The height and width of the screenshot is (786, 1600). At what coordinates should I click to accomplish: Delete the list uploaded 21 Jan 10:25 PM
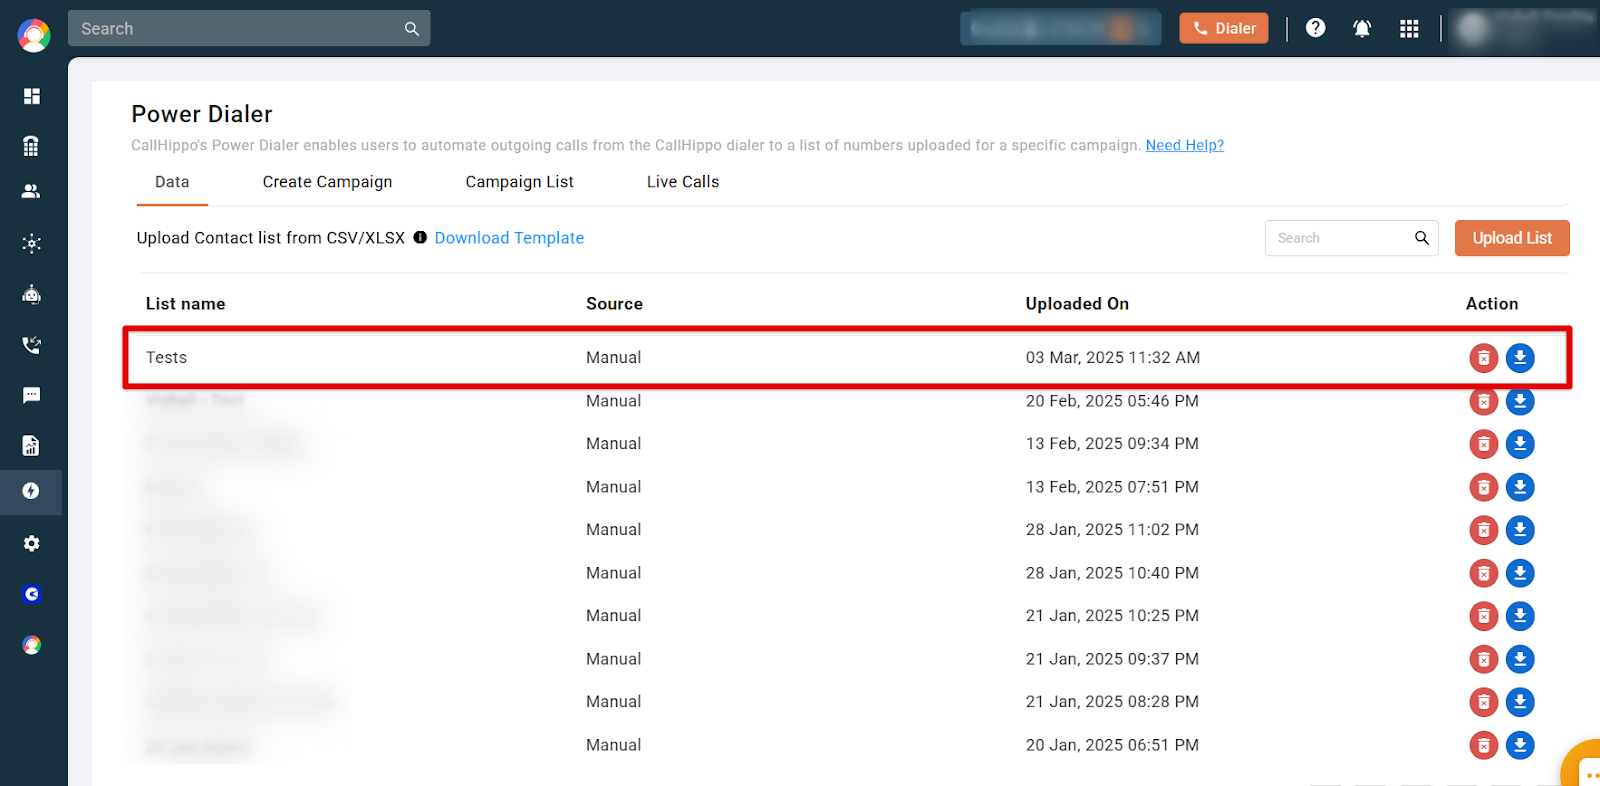tap(1484, 616)
